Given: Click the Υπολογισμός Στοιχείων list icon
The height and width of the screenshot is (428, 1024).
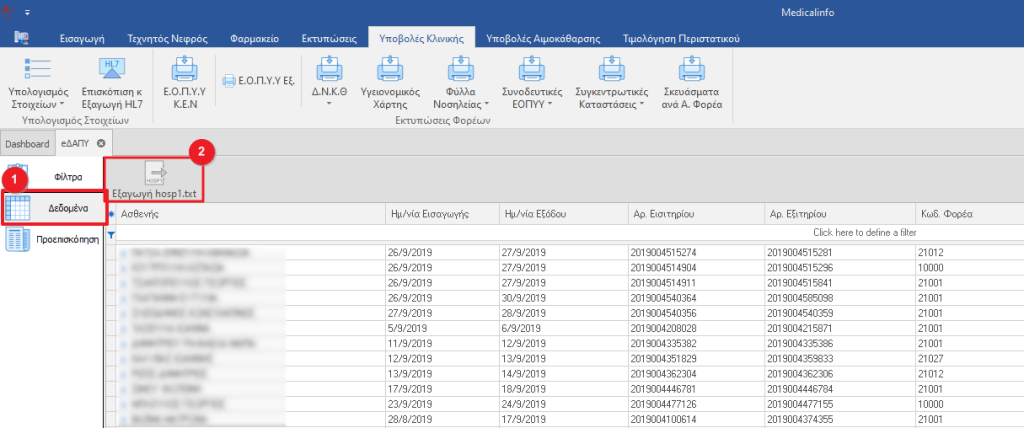Looking at the screenshot, I should pos(38,69).
